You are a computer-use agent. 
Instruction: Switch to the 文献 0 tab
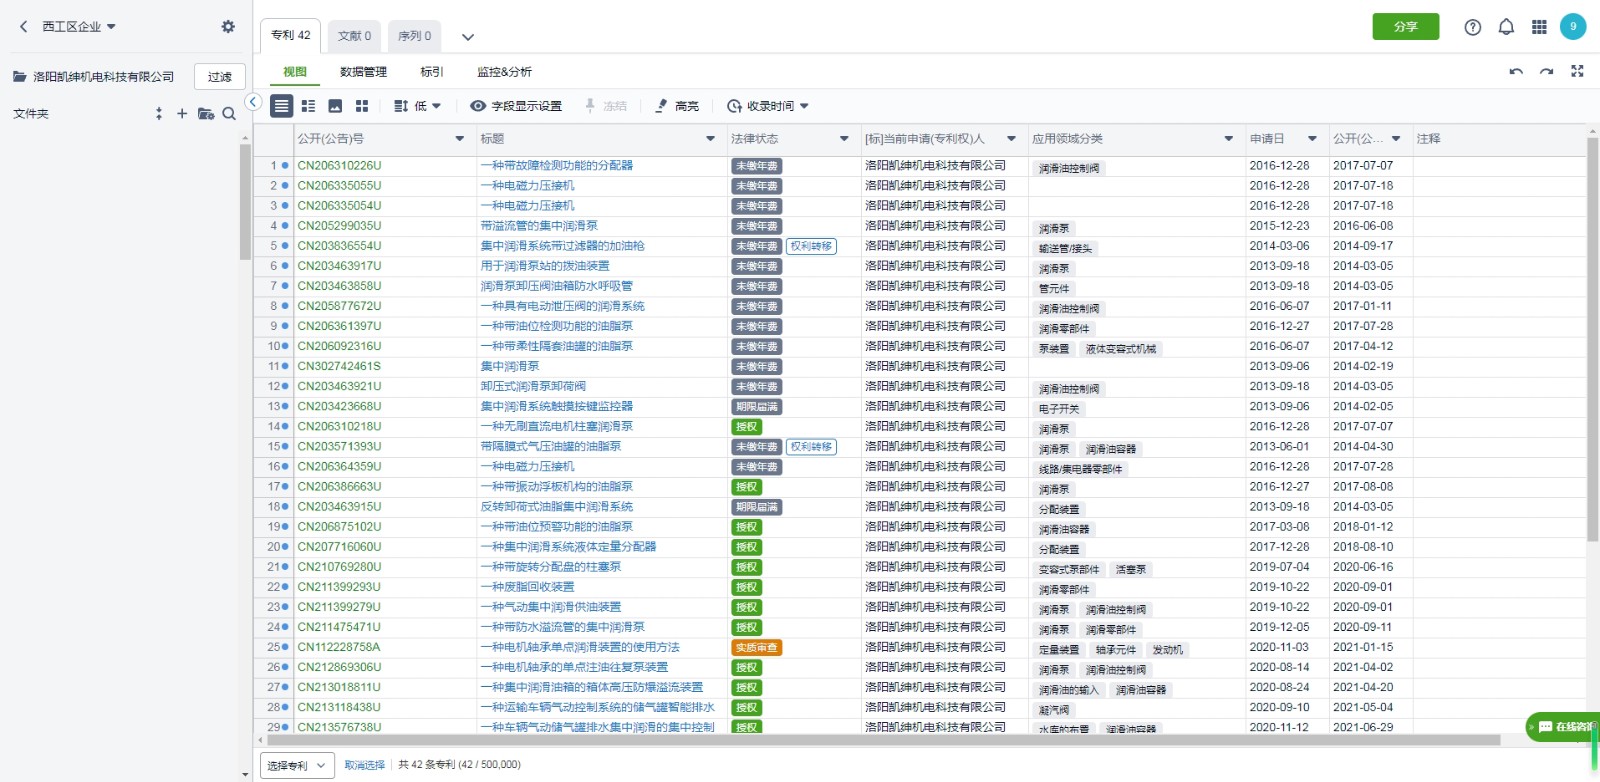tap(354, 36)
